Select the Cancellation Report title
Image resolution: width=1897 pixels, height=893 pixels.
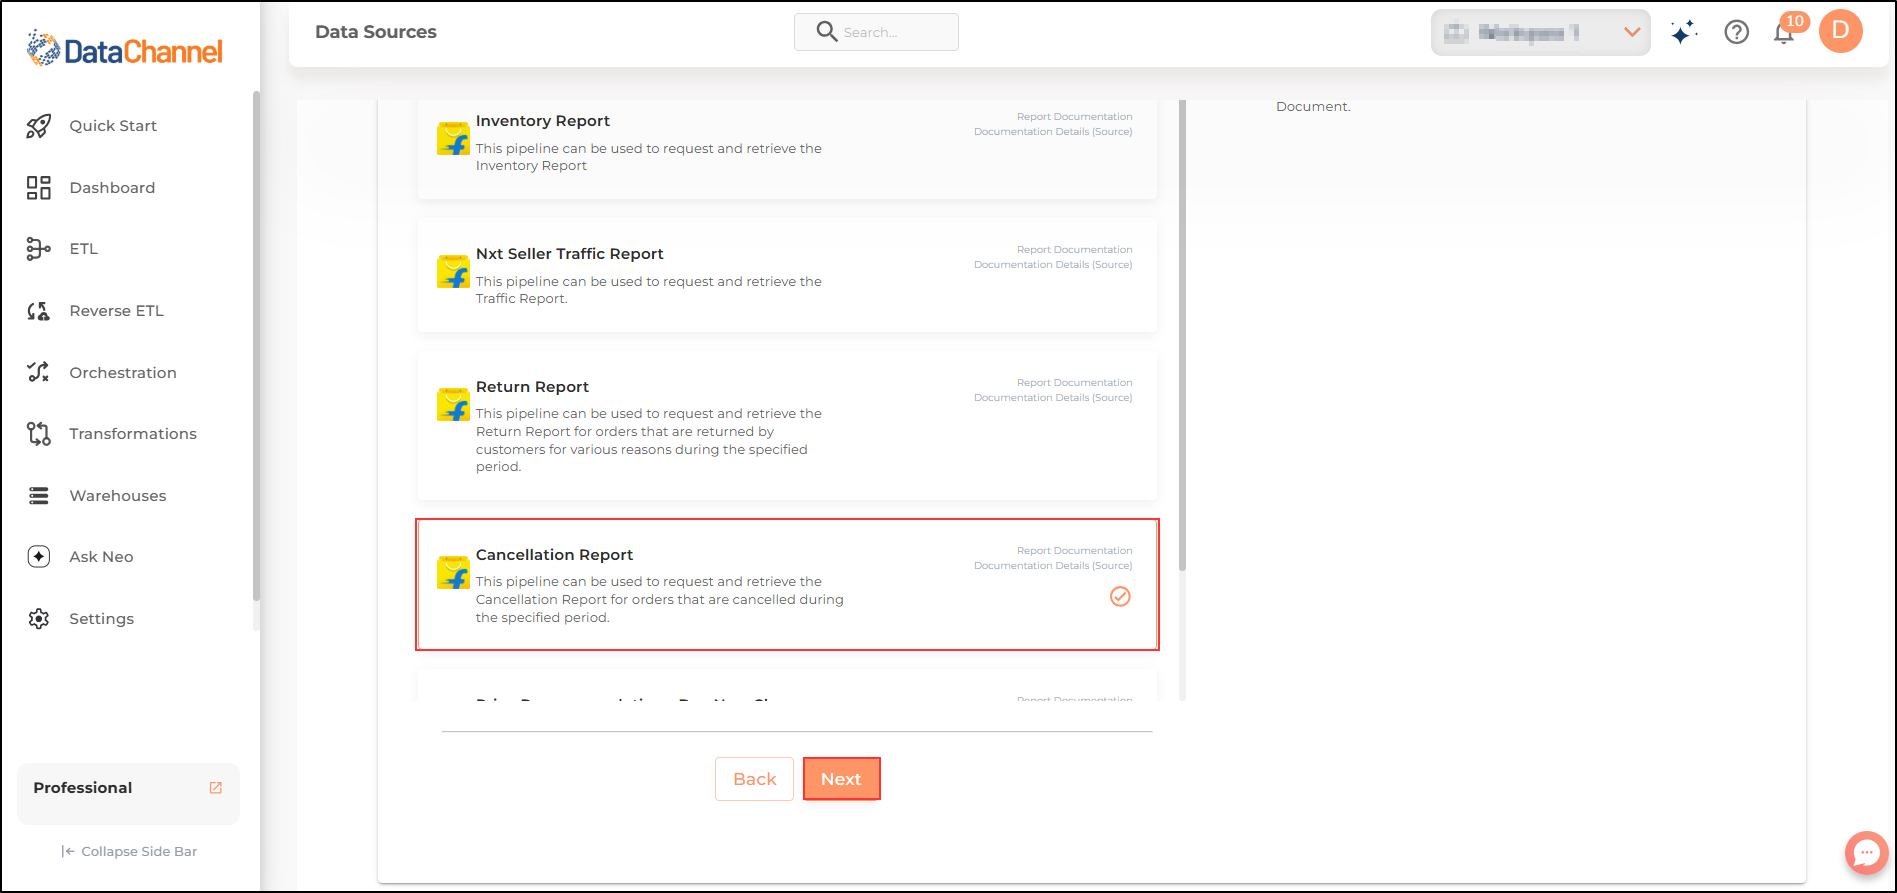555,555
